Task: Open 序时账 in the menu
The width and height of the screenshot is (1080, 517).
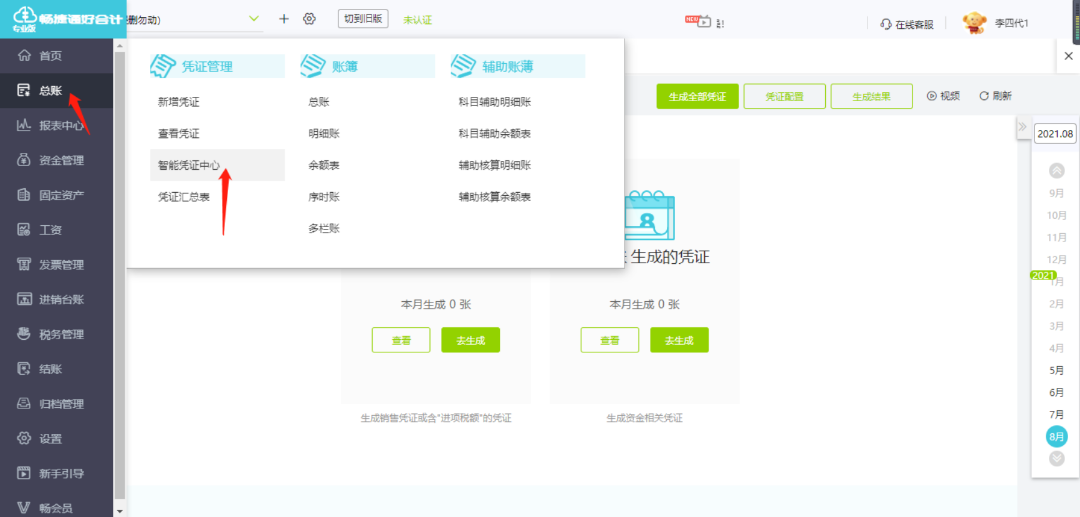Action: [324, 197]
